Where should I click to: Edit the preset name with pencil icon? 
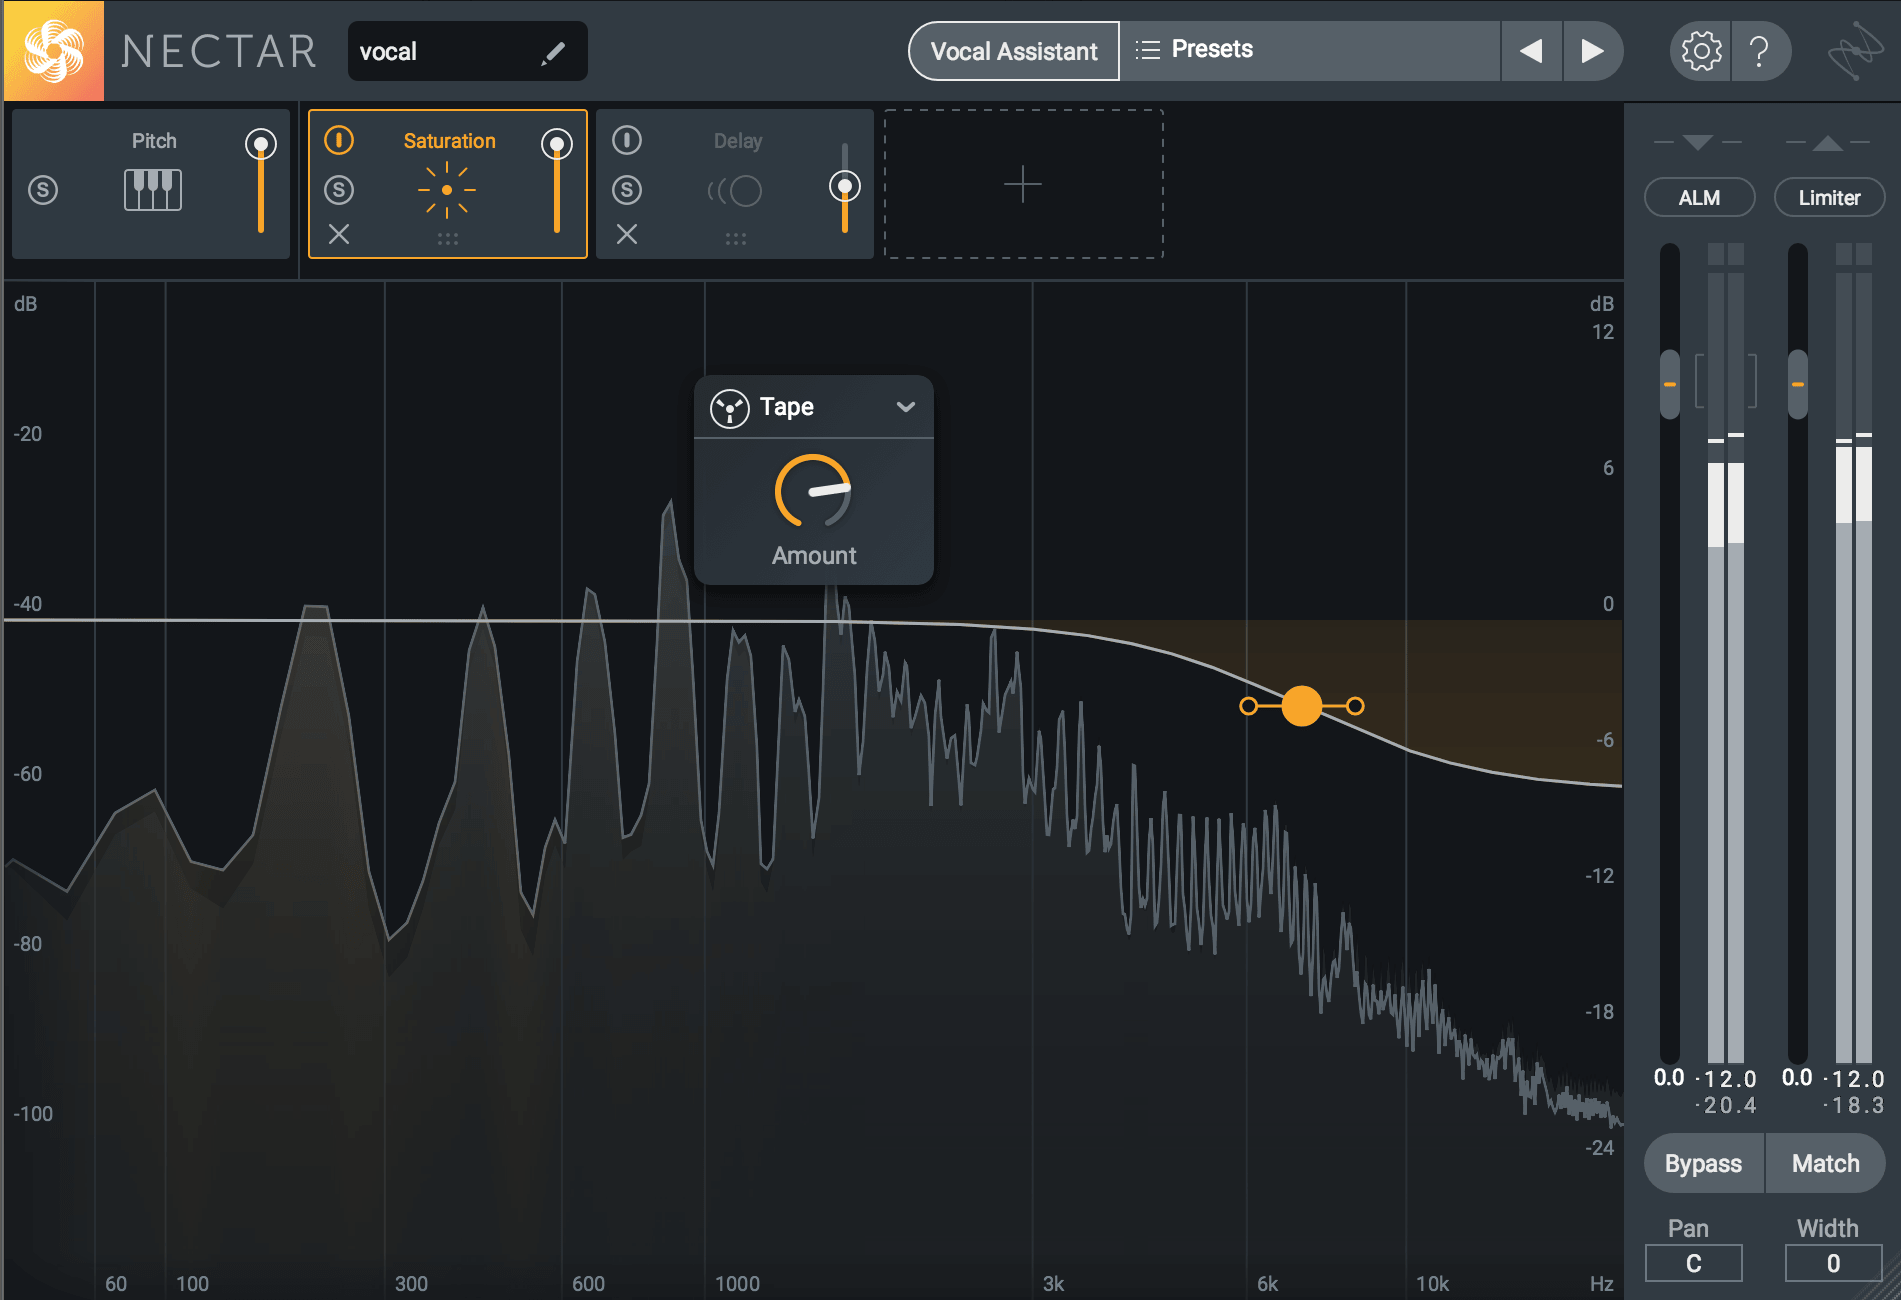coord(553,53)
